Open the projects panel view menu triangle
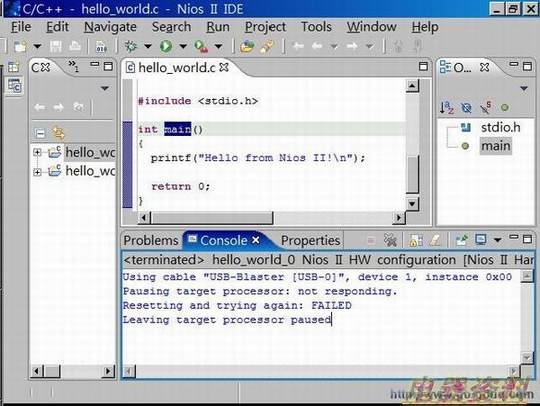Image resolution: width=540 pixels, height=406 pixels. 105,89
